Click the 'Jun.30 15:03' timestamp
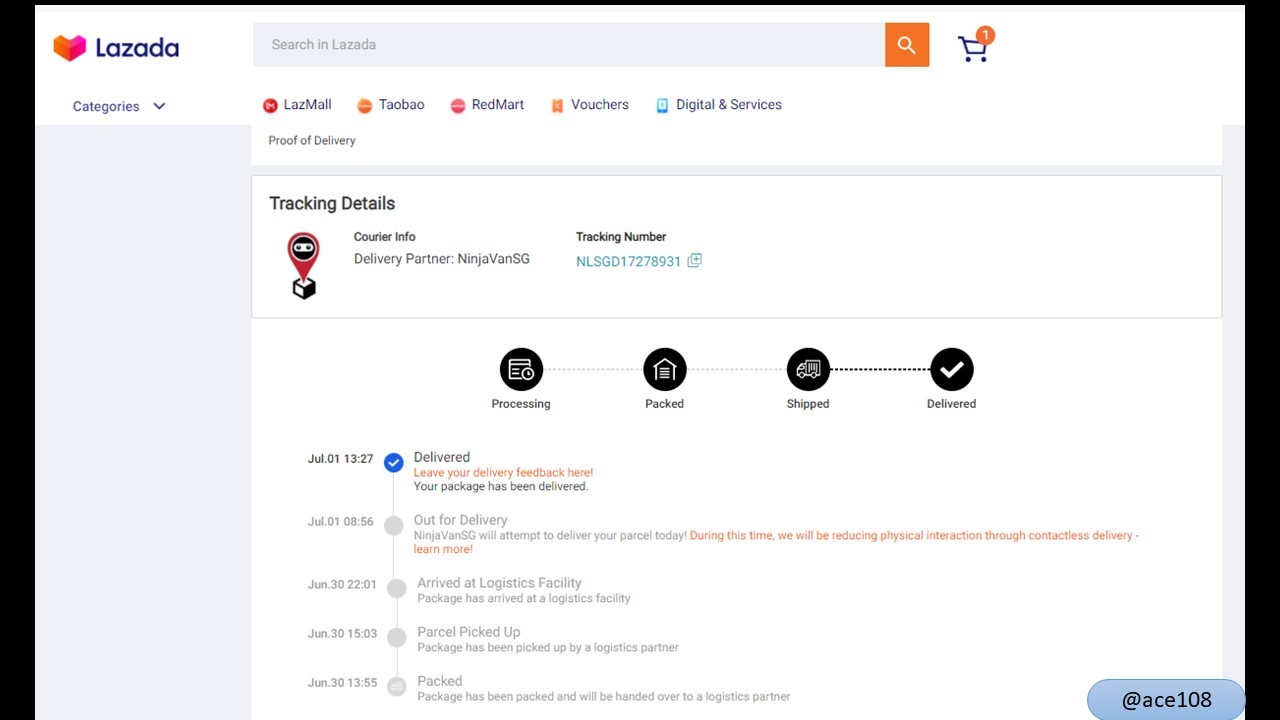Image resolution: width=1280 pixels, height=720 pixels. [x=342, y=634]
